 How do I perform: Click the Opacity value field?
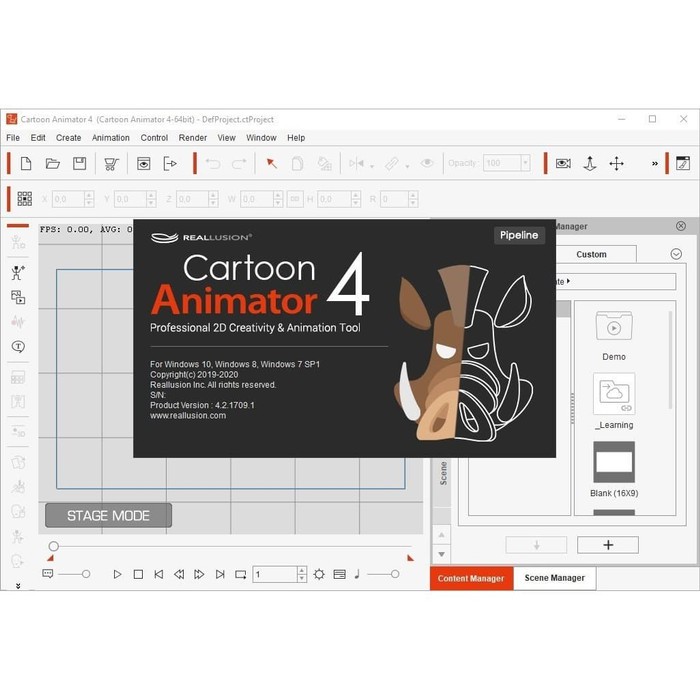(x=502, y=163)
